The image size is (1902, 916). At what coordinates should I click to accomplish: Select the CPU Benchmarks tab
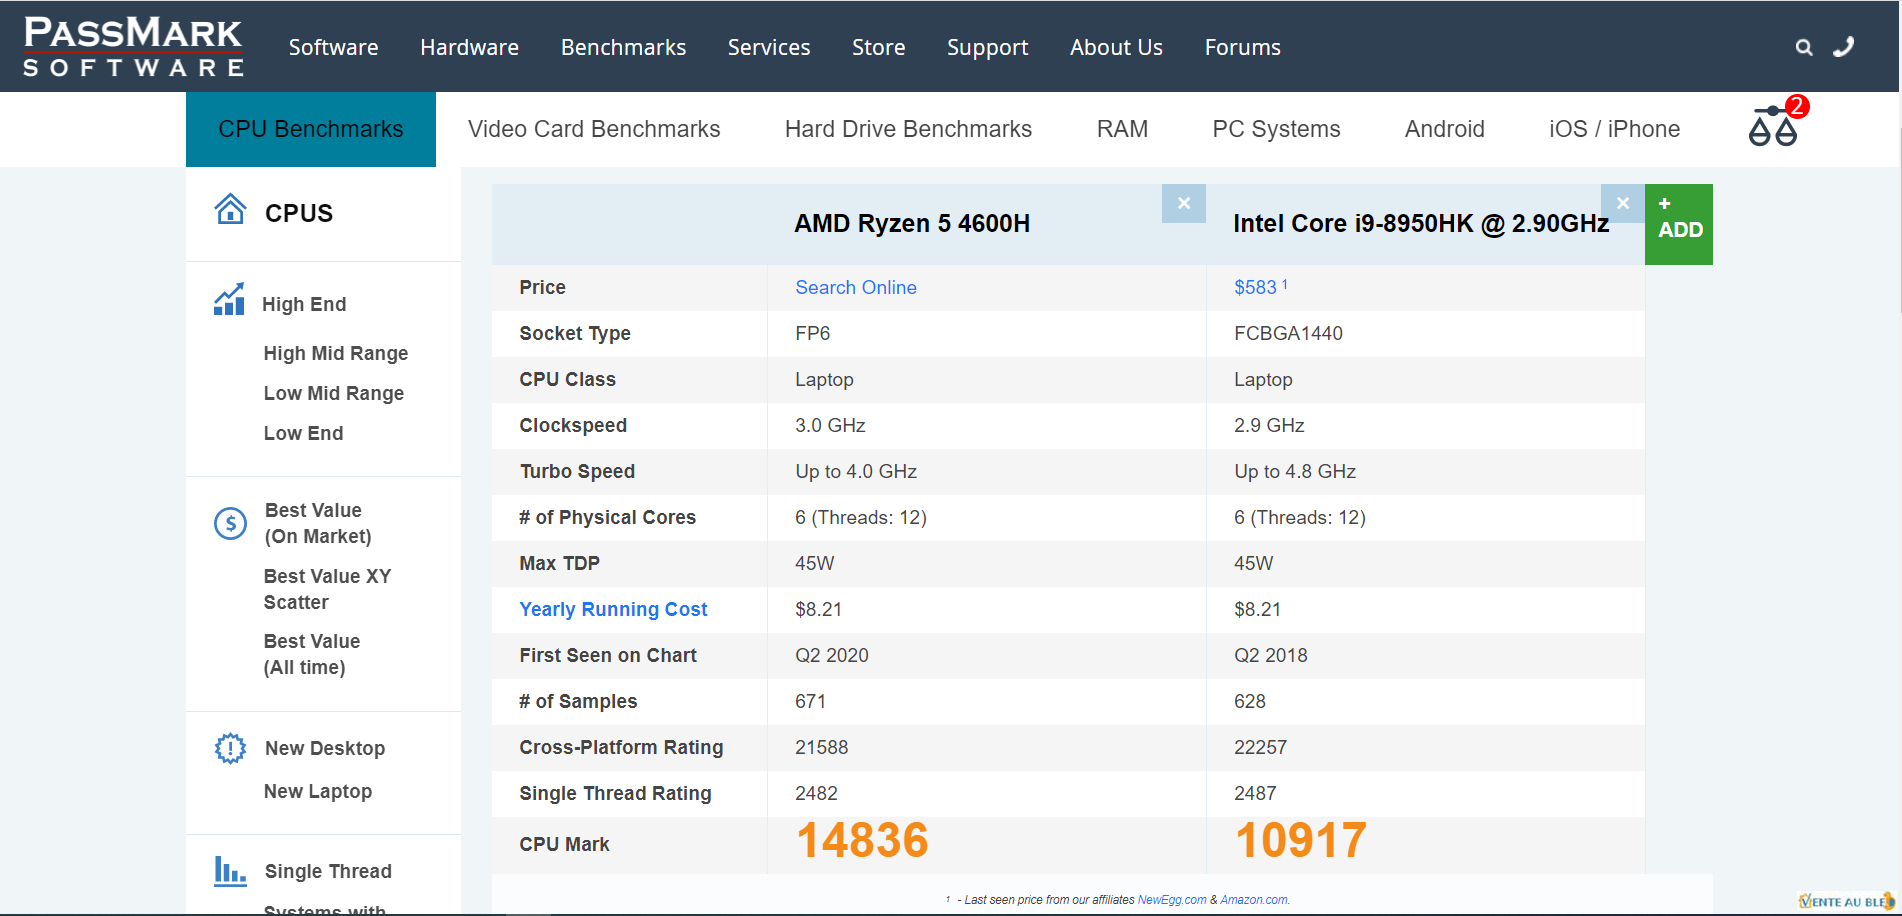click(311, 129)
